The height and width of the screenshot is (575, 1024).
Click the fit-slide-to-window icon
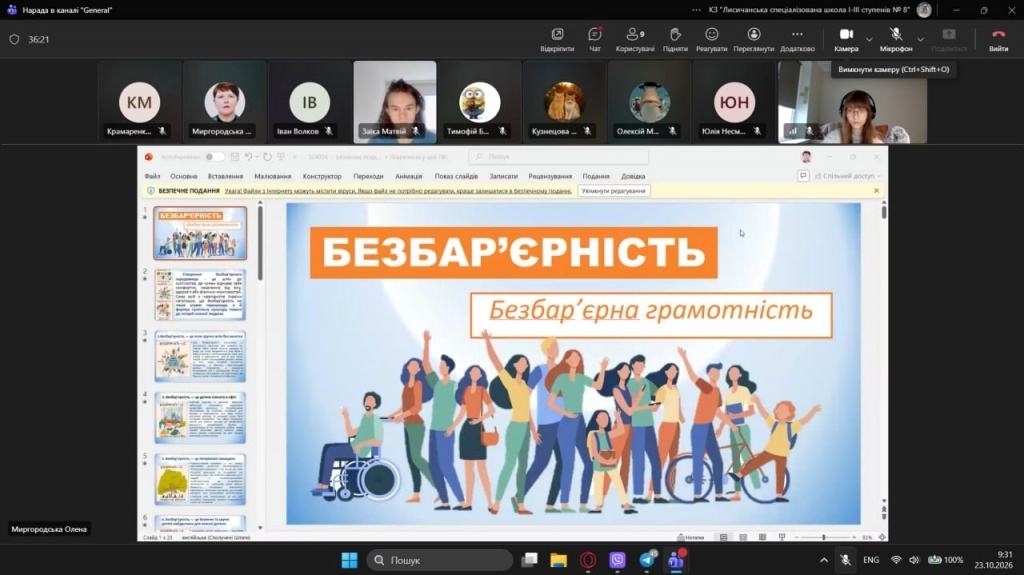[x=882, y=537]
